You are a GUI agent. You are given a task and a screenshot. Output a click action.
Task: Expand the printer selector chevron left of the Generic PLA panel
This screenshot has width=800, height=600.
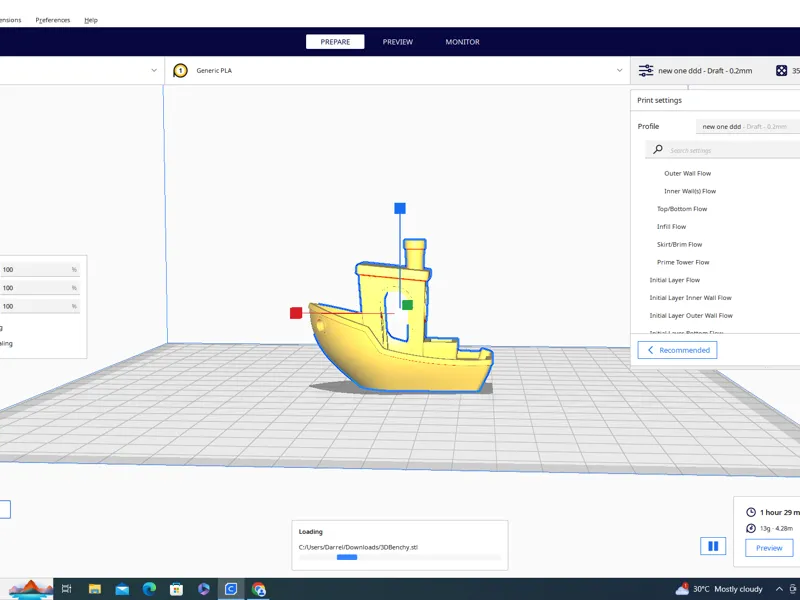[154, 70]
